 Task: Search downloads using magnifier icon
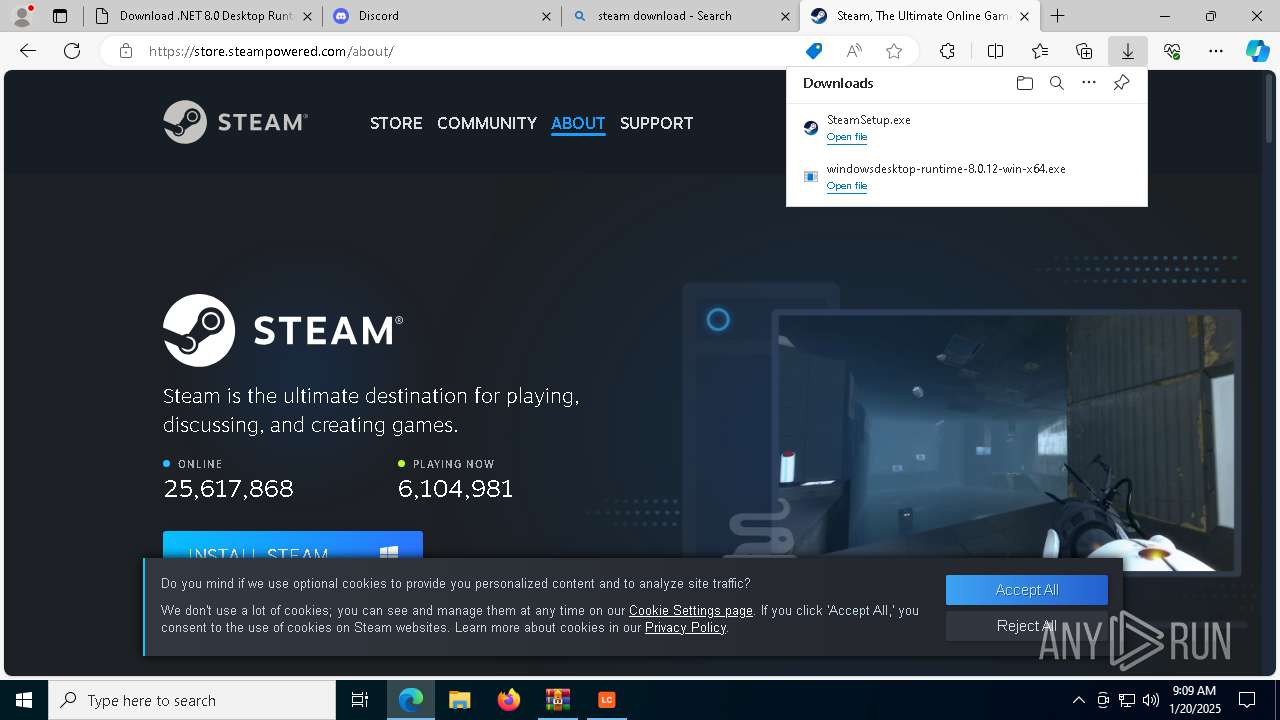pyautogui.click(x=1056, y=83)
